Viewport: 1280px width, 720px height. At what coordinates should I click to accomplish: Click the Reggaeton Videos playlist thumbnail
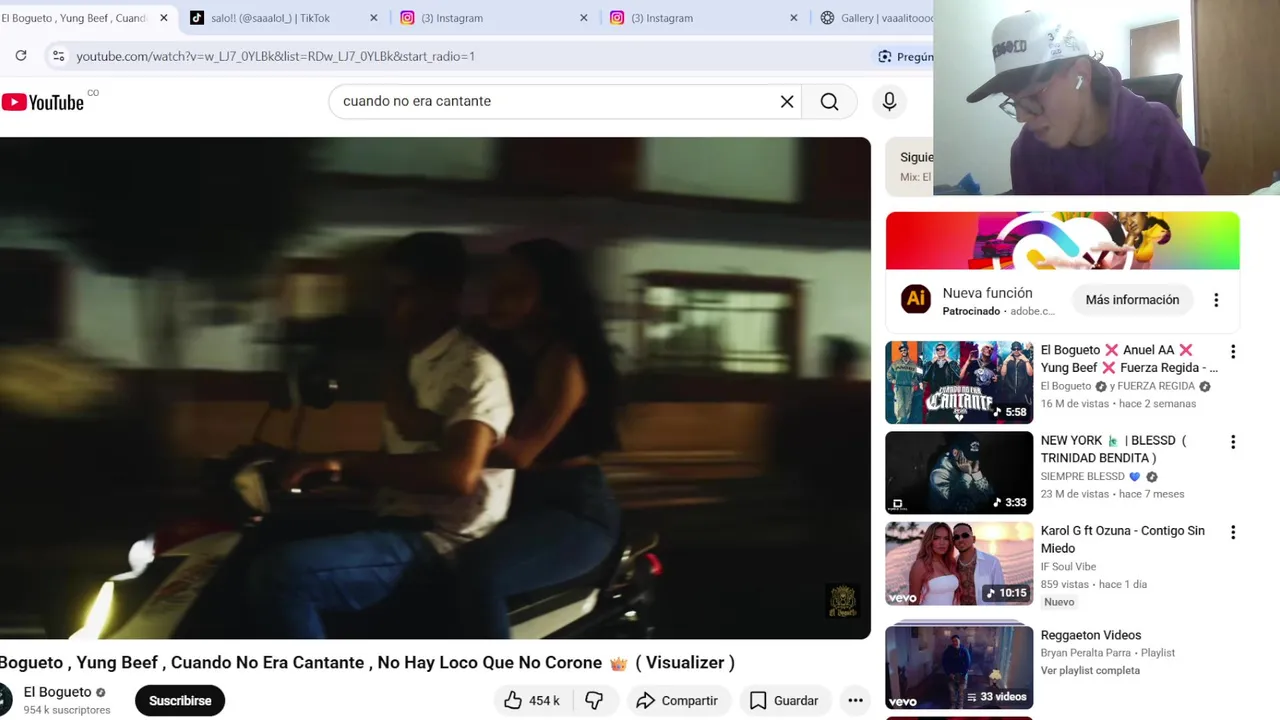pos(959,666)
